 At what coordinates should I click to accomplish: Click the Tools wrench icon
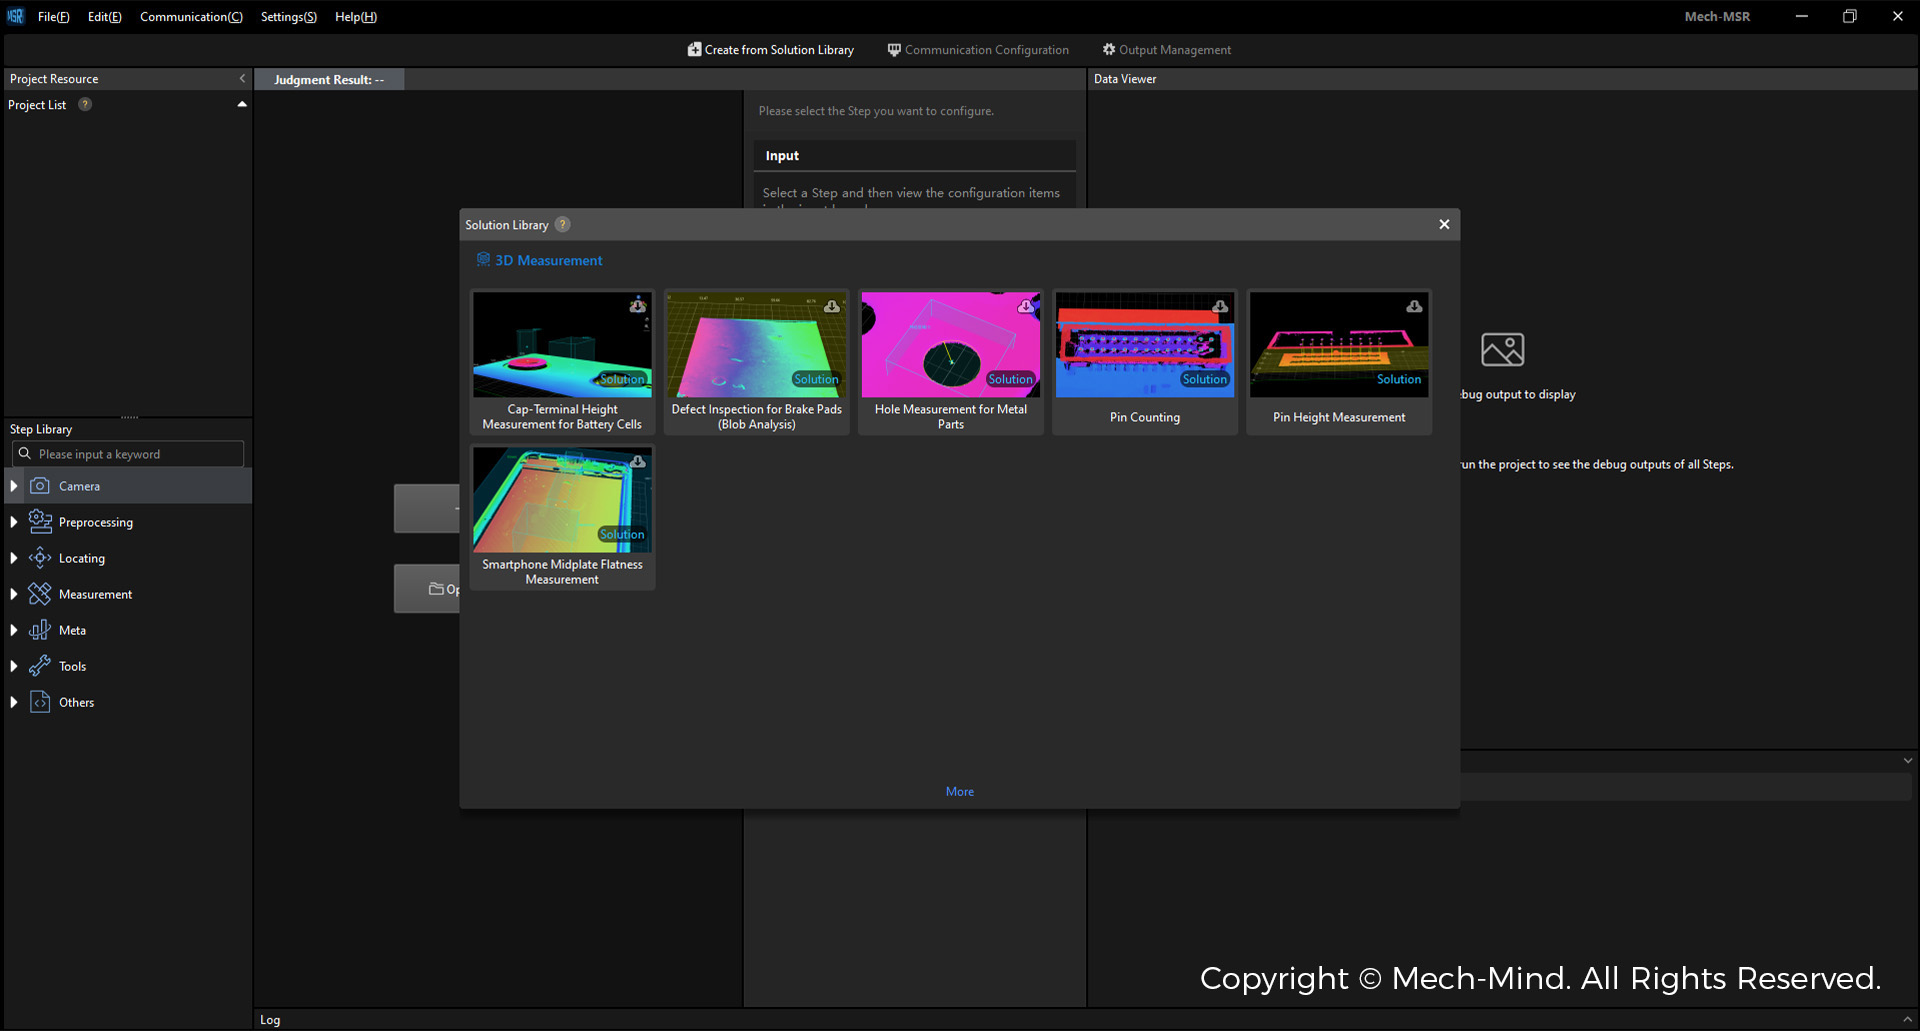point(40,666)
